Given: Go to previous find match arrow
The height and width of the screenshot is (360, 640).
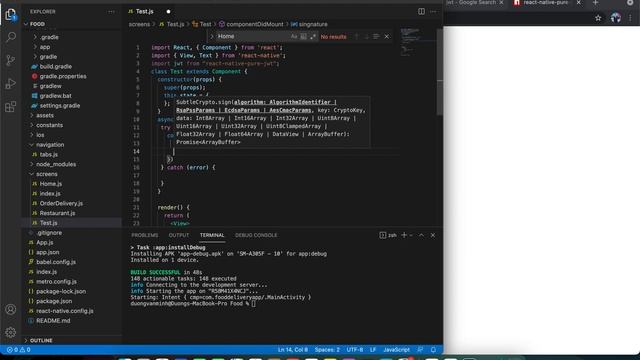Looking at the screenshot, I should 356,37.
